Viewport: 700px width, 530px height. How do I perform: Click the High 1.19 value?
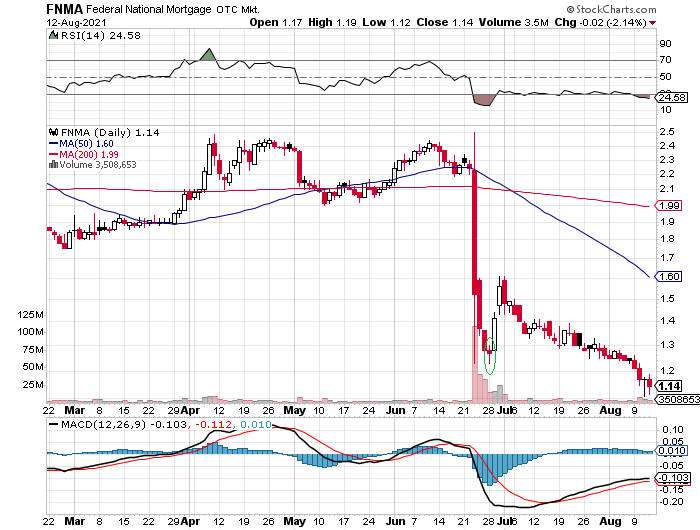click(x=332, y=22)
